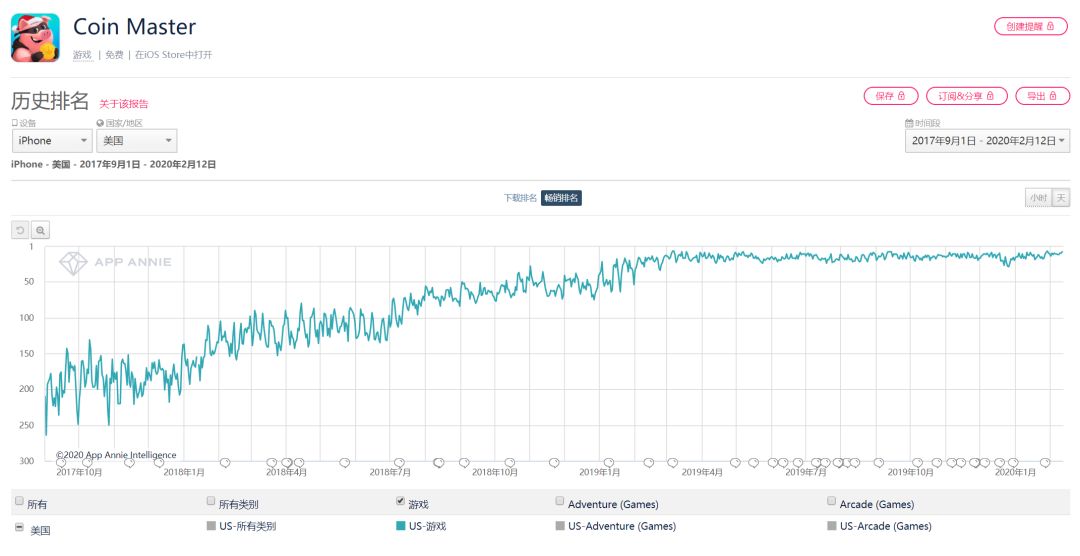Open the date range dropdown

pyautogui.click(x=987, y=141)
